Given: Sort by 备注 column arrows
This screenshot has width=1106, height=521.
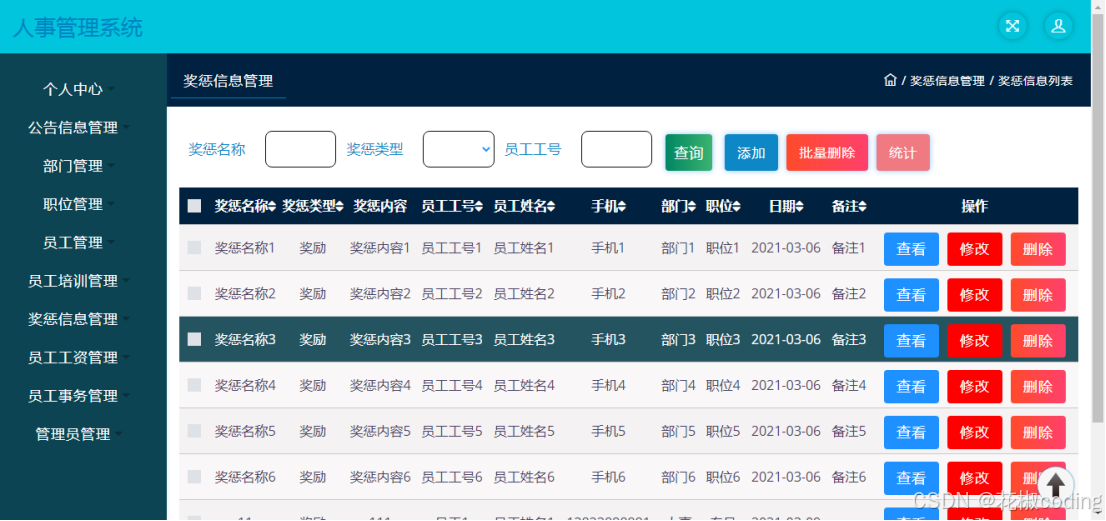Looking at the screenshot, I should (863, 207).
